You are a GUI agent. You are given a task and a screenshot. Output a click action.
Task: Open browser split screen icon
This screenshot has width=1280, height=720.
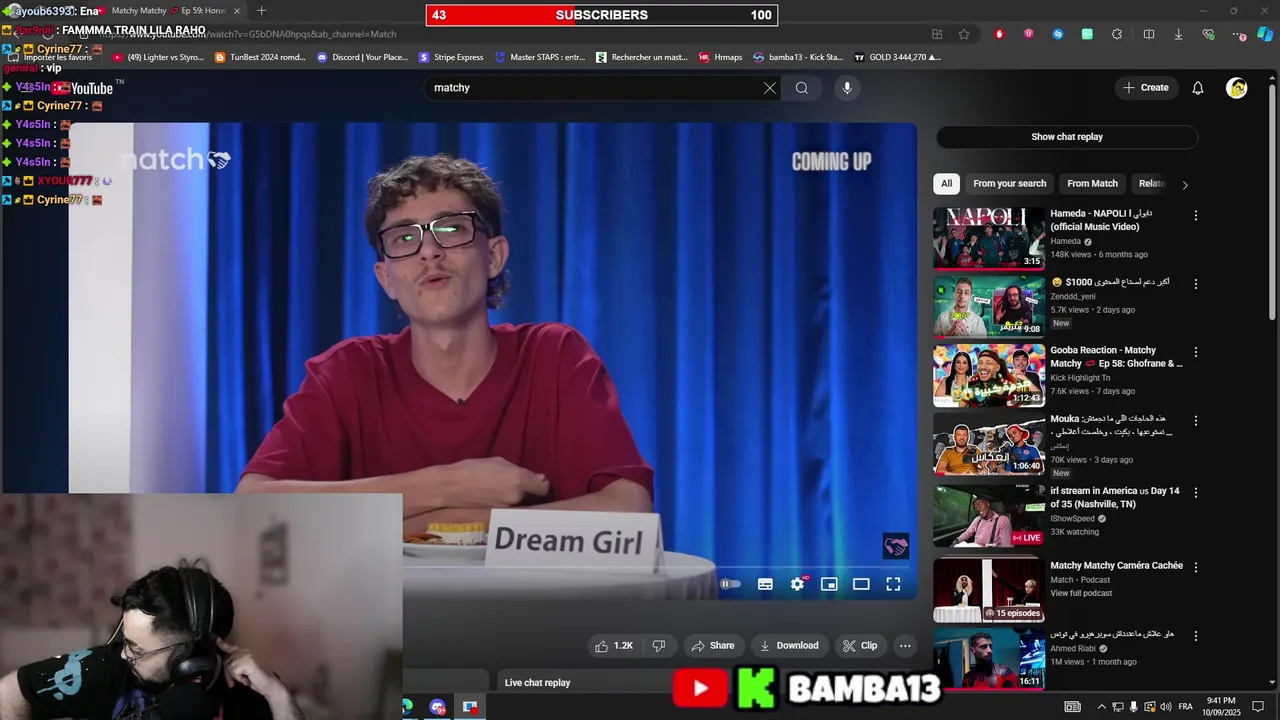tap(1149, 34)
